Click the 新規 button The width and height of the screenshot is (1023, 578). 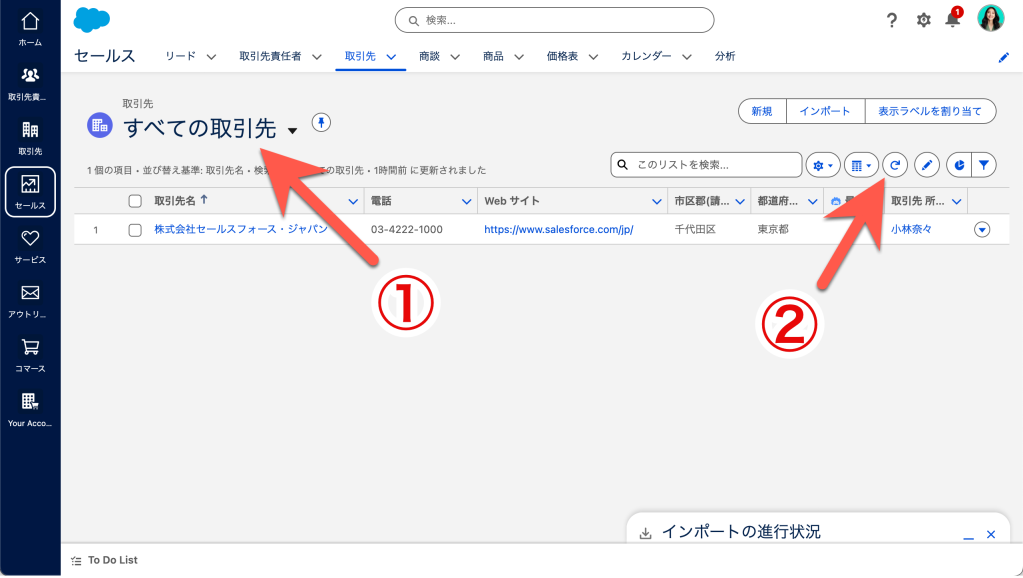click(x=762, y=111)
